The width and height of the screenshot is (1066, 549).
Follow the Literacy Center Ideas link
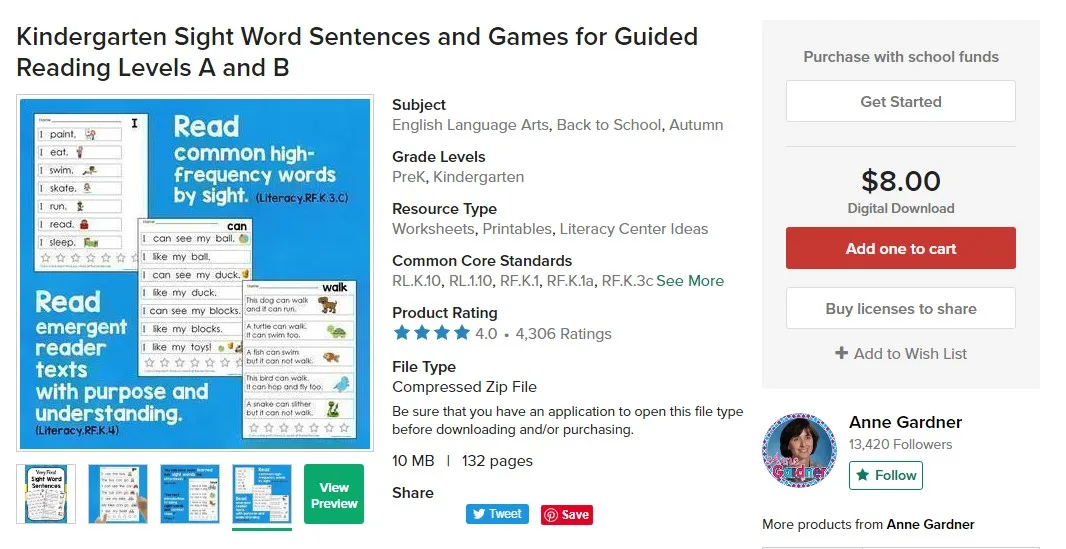click(x=634, y=229)
